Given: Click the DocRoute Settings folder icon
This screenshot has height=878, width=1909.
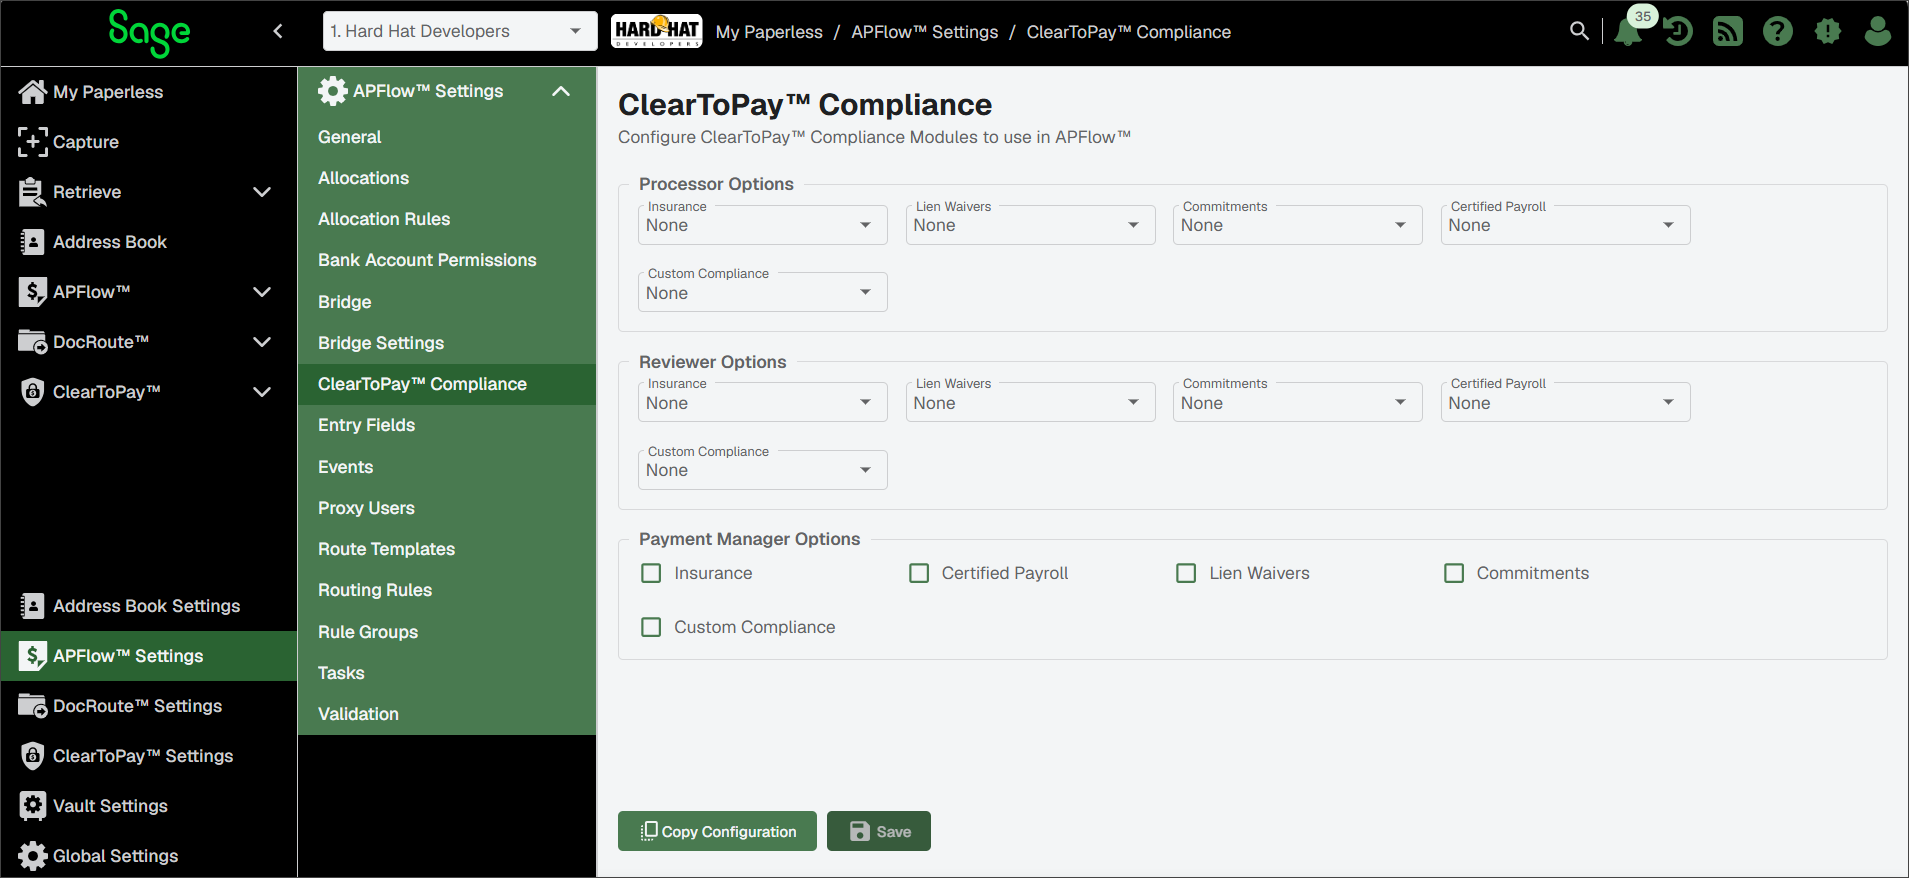Looking at the screenshot, I should 33,706.
